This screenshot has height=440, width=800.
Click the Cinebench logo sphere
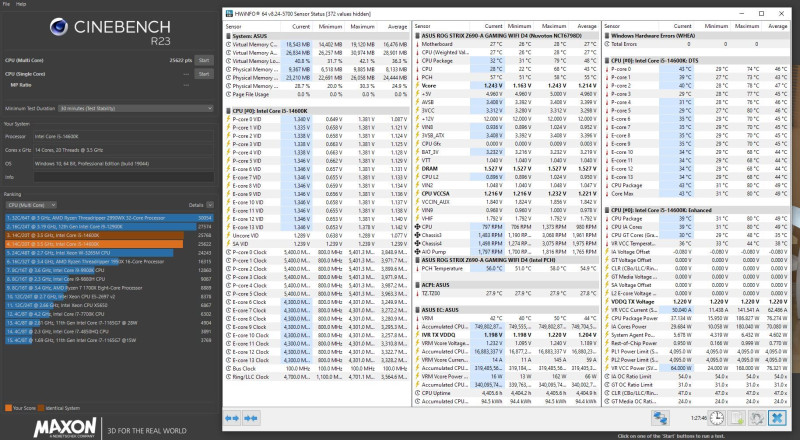point(59,27)
